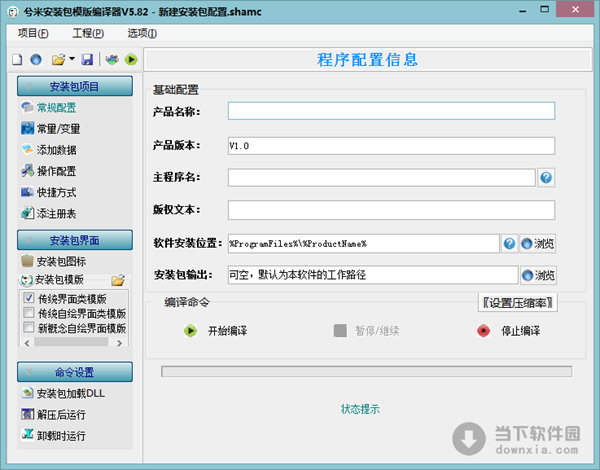Click the 产品名称 input field
The image size is (600, 470).
coord(391,111)
